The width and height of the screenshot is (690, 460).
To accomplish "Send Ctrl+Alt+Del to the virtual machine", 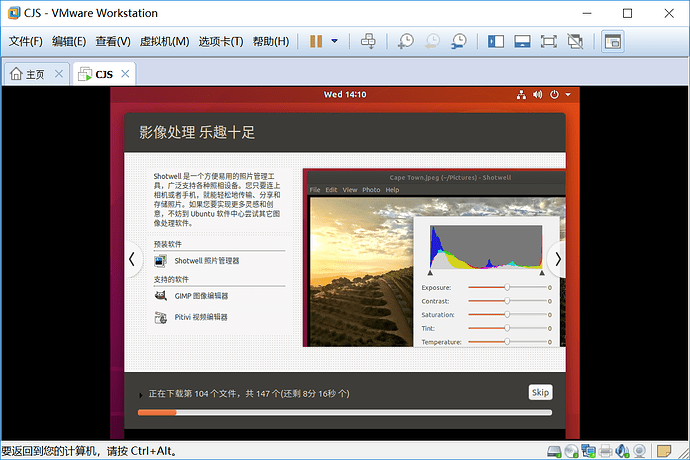I will (368, 41).
